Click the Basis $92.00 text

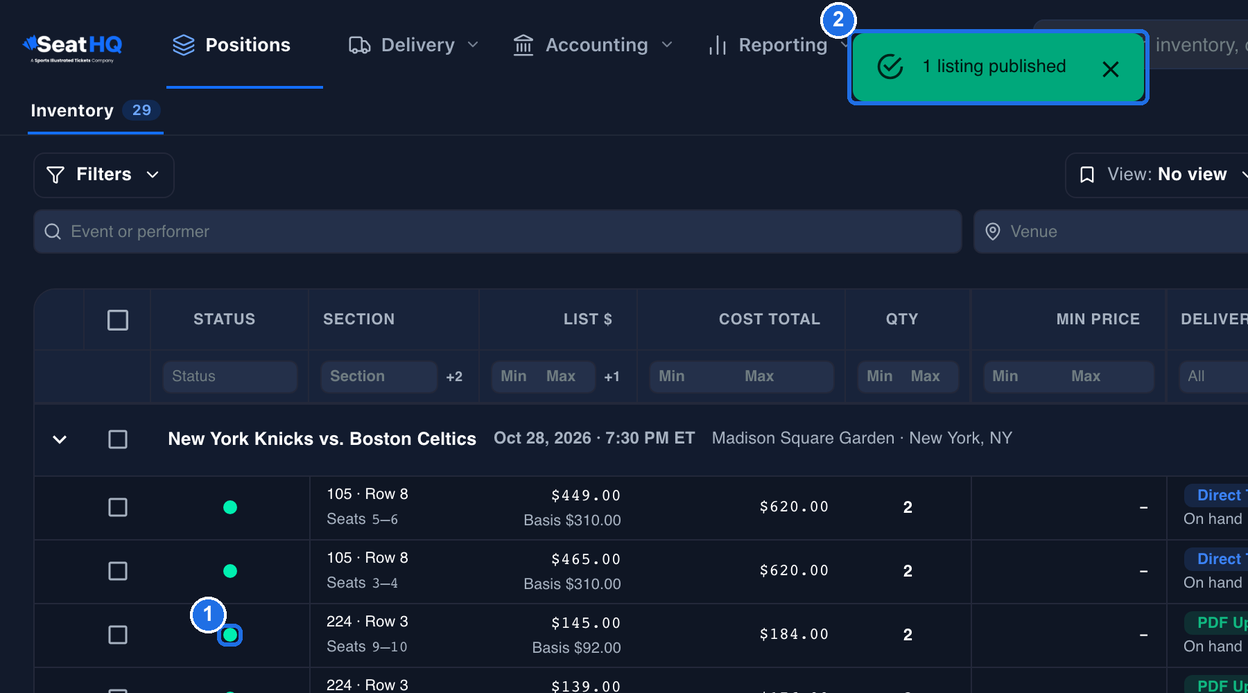pyautogui.click(x=576, y=648)
